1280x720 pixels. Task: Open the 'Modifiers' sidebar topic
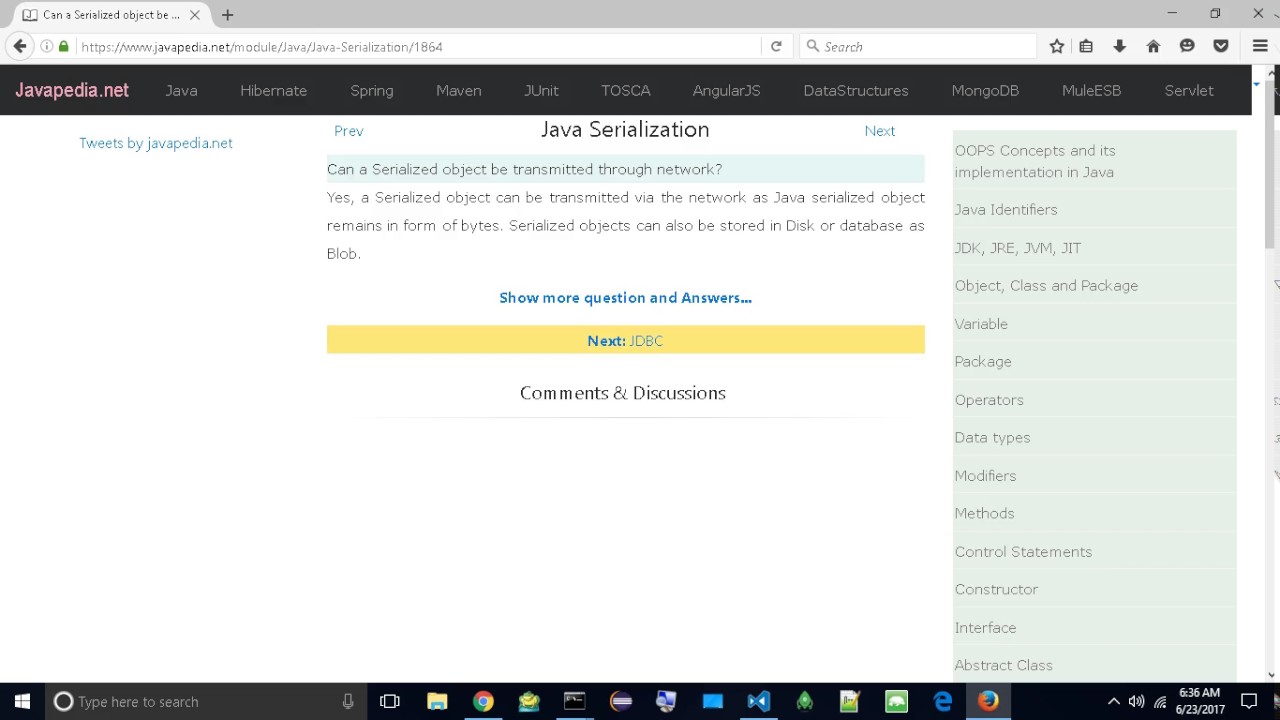985,476
